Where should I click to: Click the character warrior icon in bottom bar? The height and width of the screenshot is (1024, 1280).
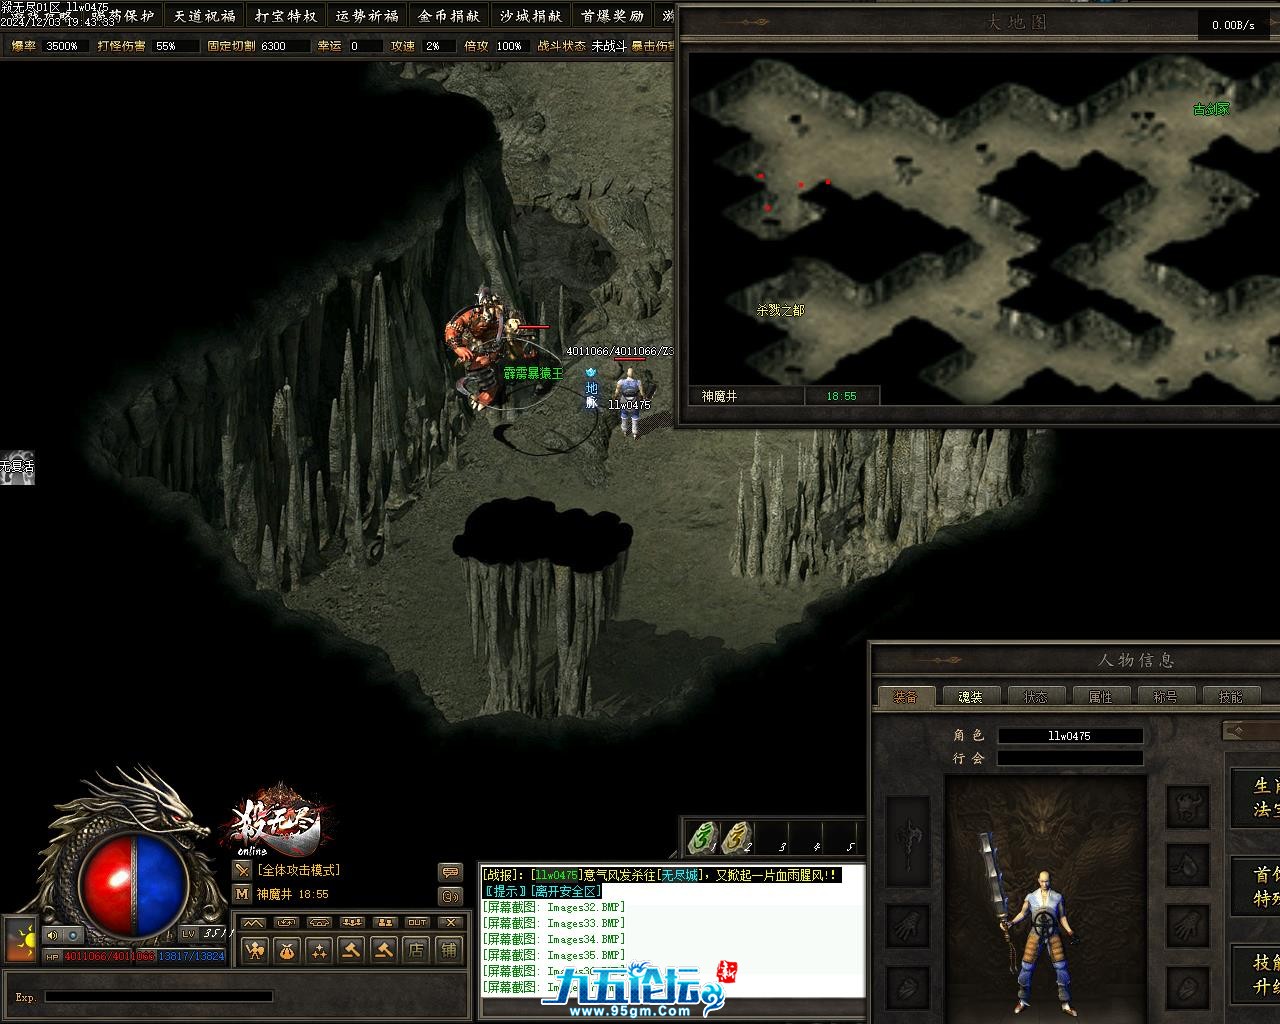point(255,950)
